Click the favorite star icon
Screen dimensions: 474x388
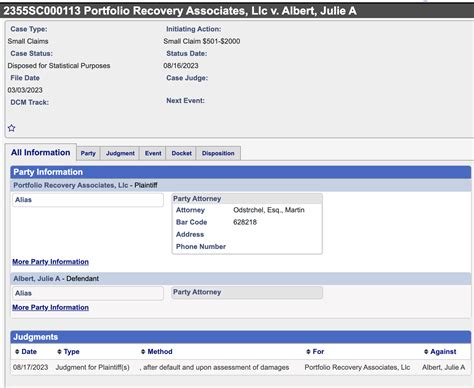pos(11,128)
